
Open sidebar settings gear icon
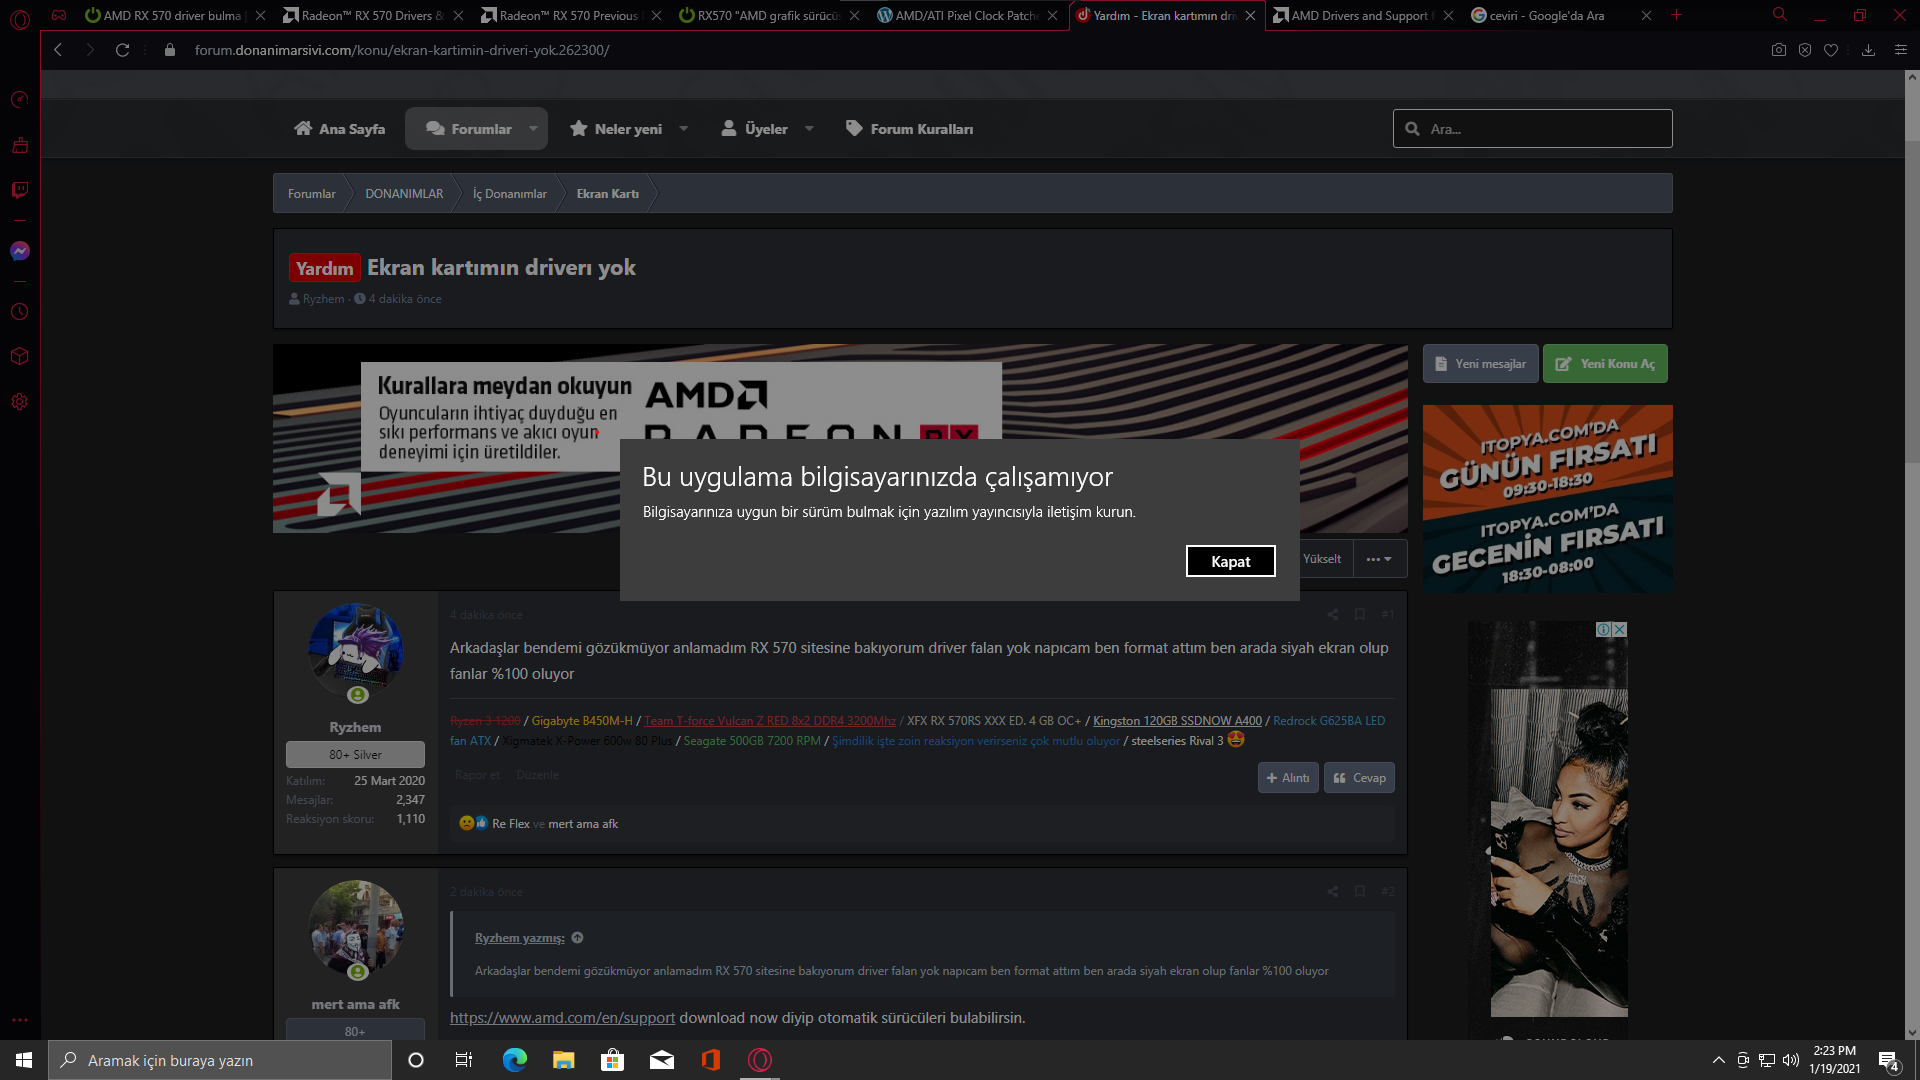pyautogui.click(x=19, y=402)
